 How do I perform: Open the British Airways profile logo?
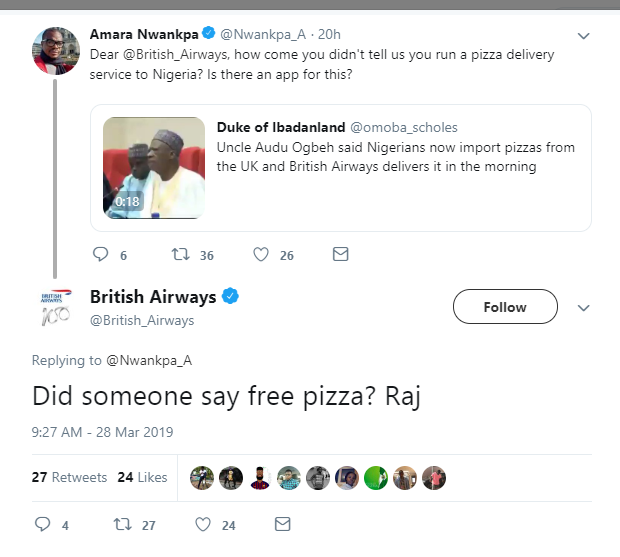(x=55, y=308)
